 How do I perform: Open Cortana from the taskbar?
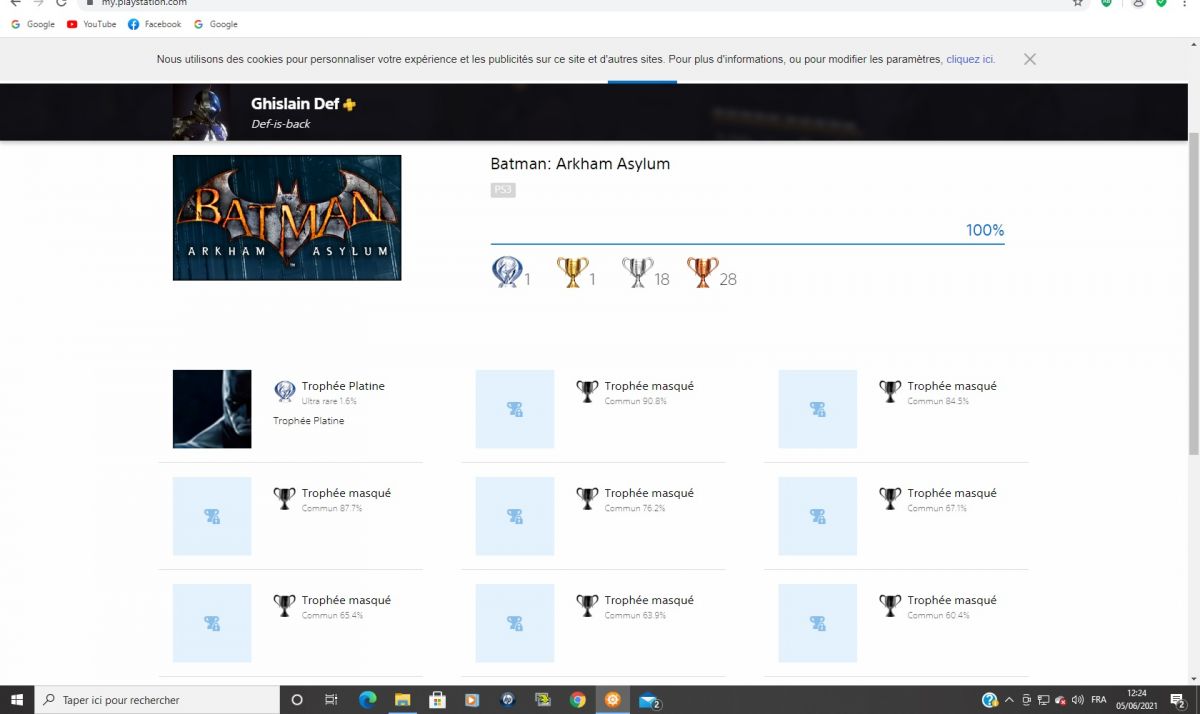(x=297, y=700)
